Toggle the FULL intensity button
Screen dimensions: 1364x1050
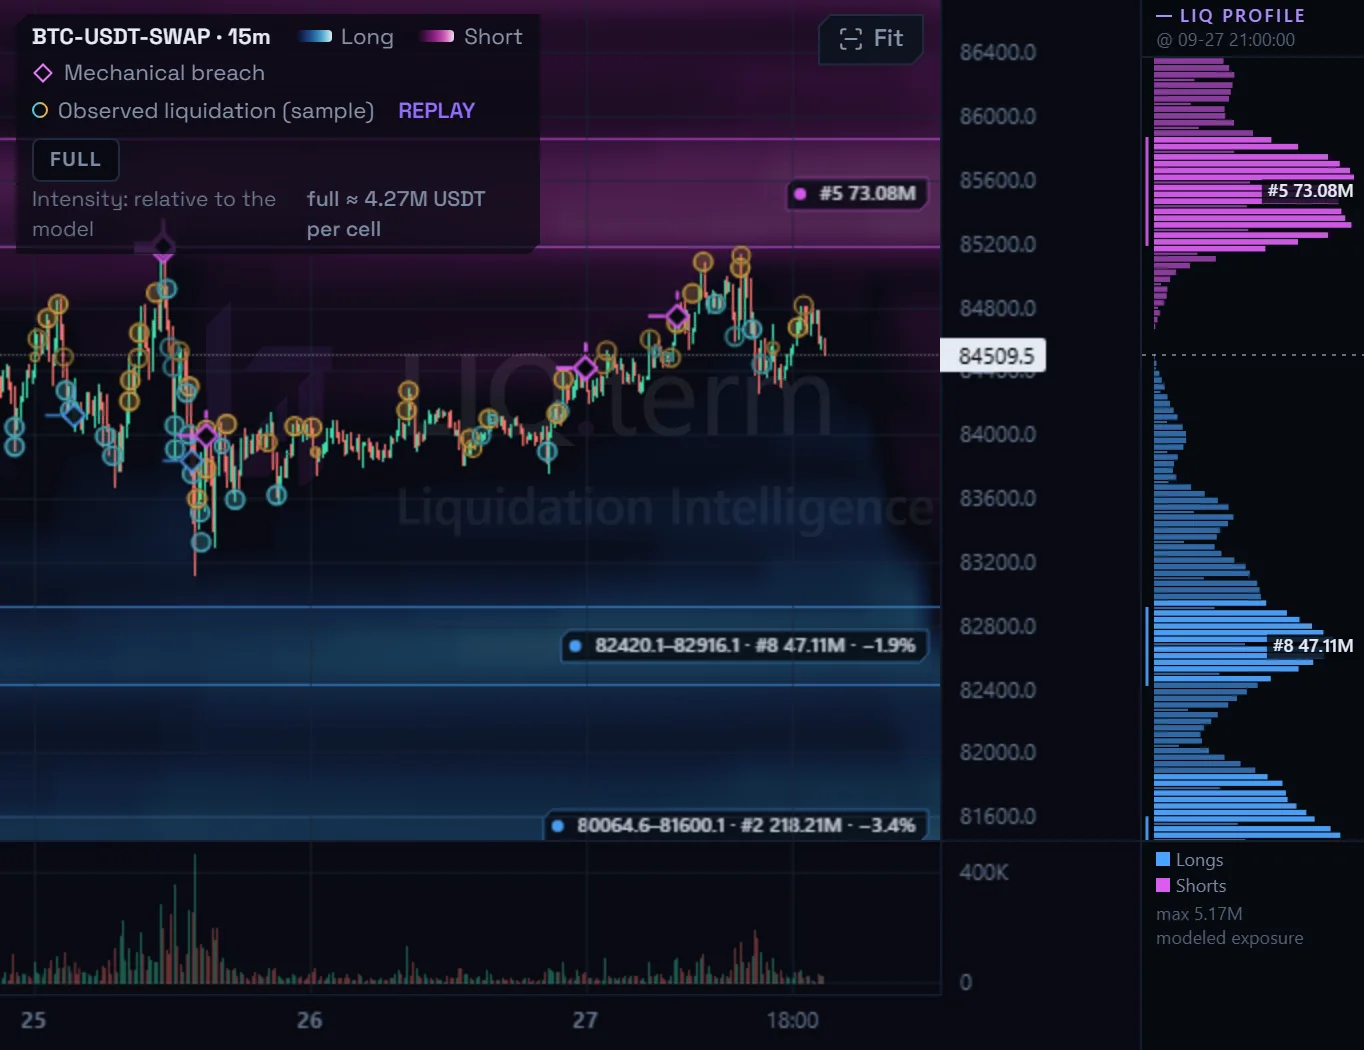coord(76,159)
